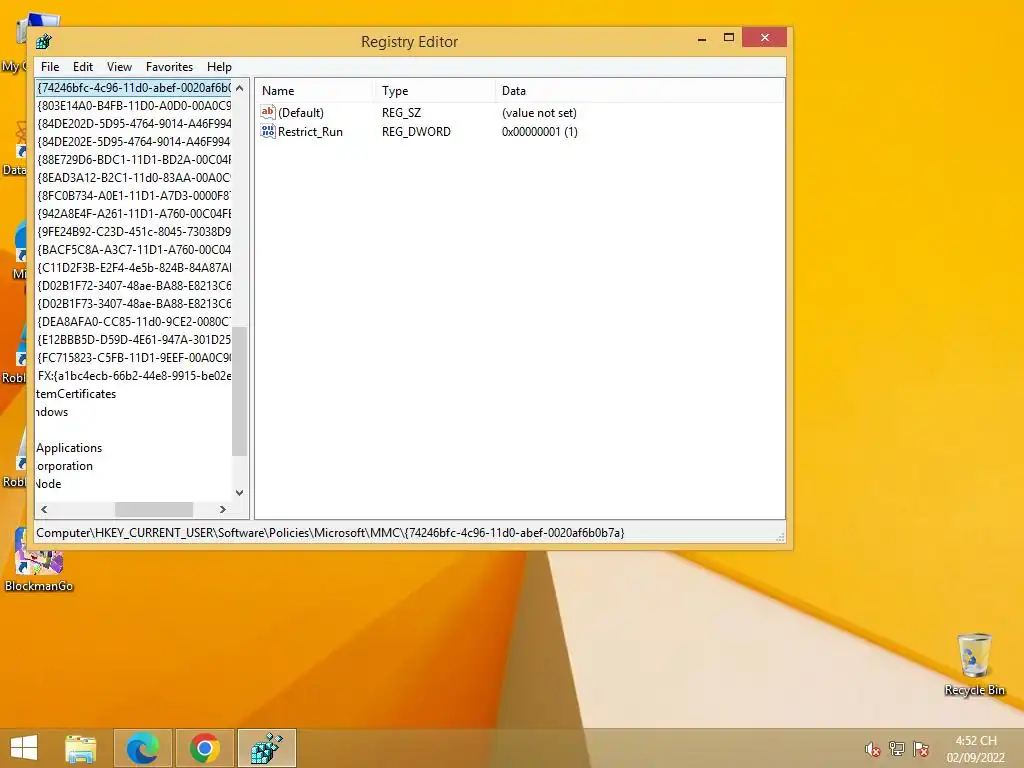
Task: Select key {C11D2F3B-E2F4-4e5b-824B-84A87A
Action: pyautogui.click(x=134, y=268)
